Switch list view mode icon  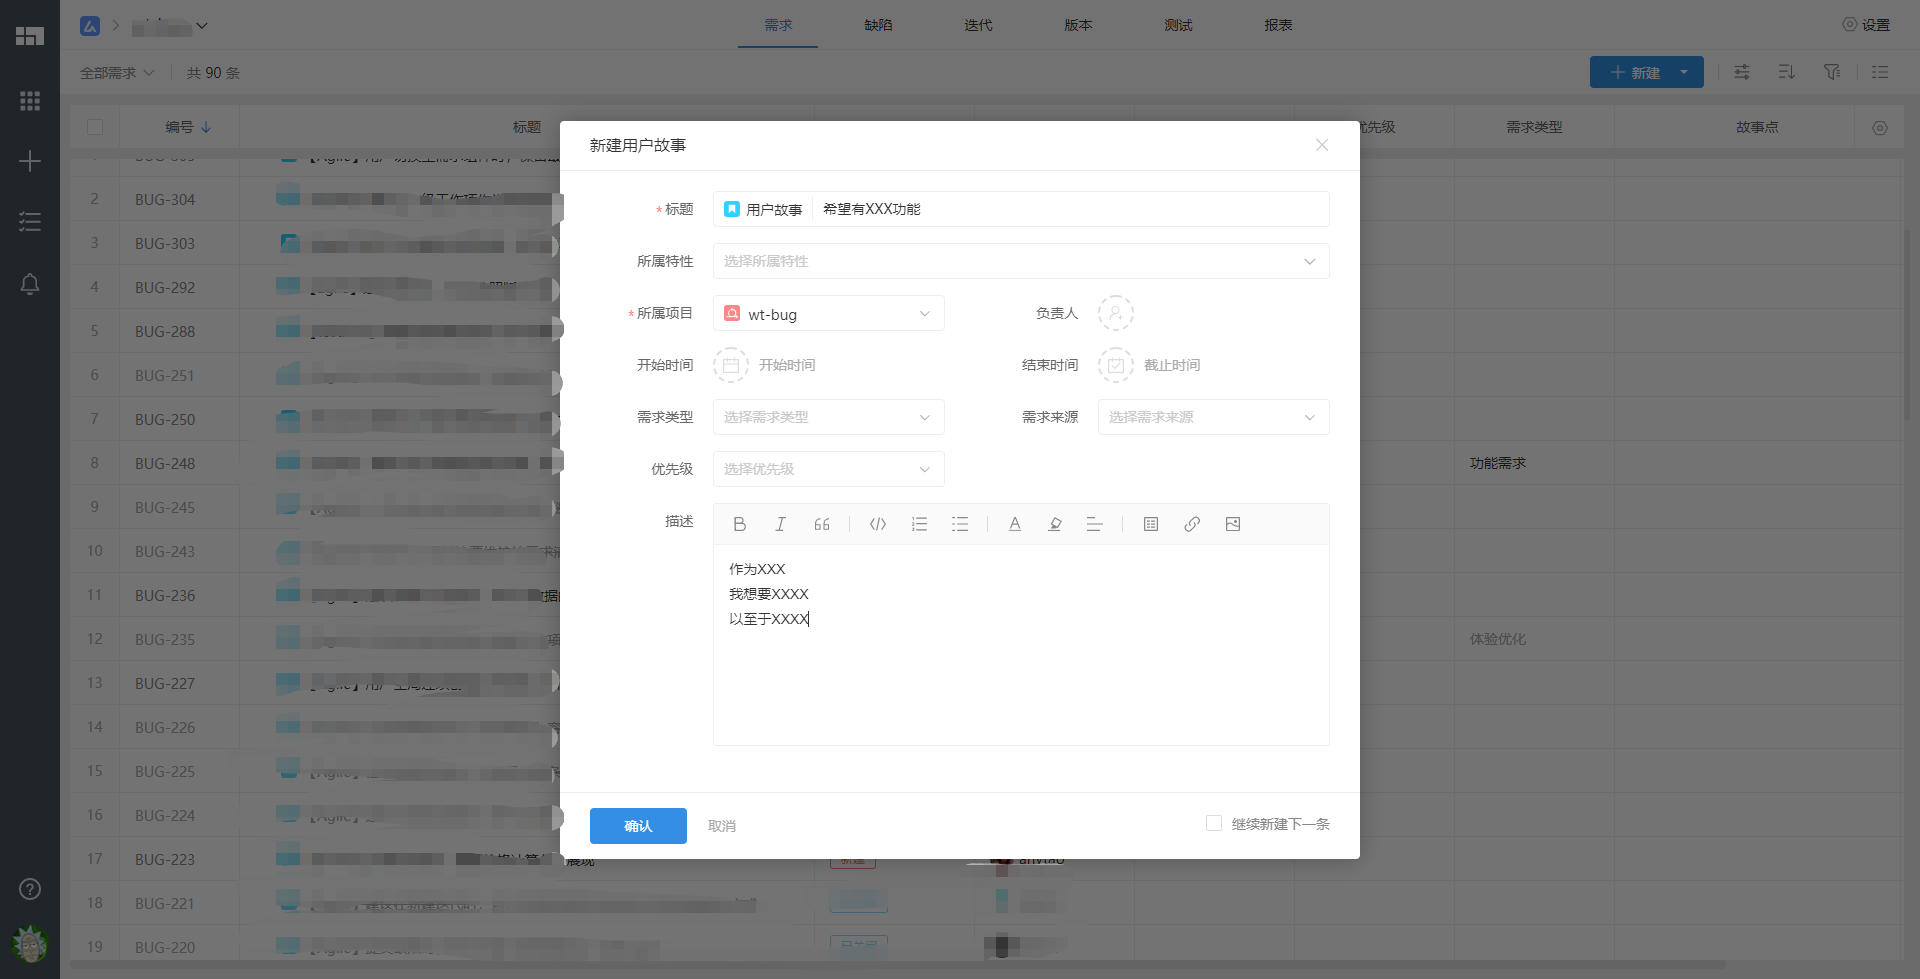pos(1880,72)
